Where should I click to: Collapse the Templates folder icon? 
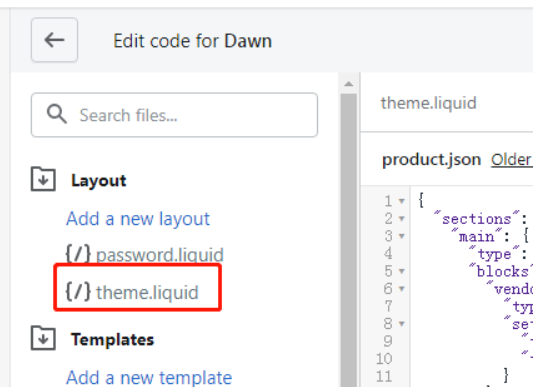point(43,338)
